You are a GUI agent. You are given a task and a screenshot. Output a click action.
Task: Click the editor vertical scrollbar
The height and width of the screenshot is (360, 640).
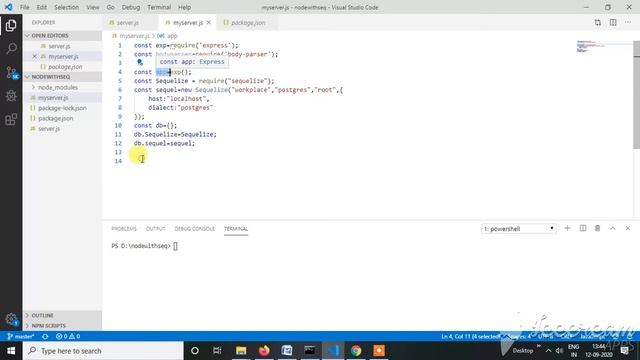(636, 96)
